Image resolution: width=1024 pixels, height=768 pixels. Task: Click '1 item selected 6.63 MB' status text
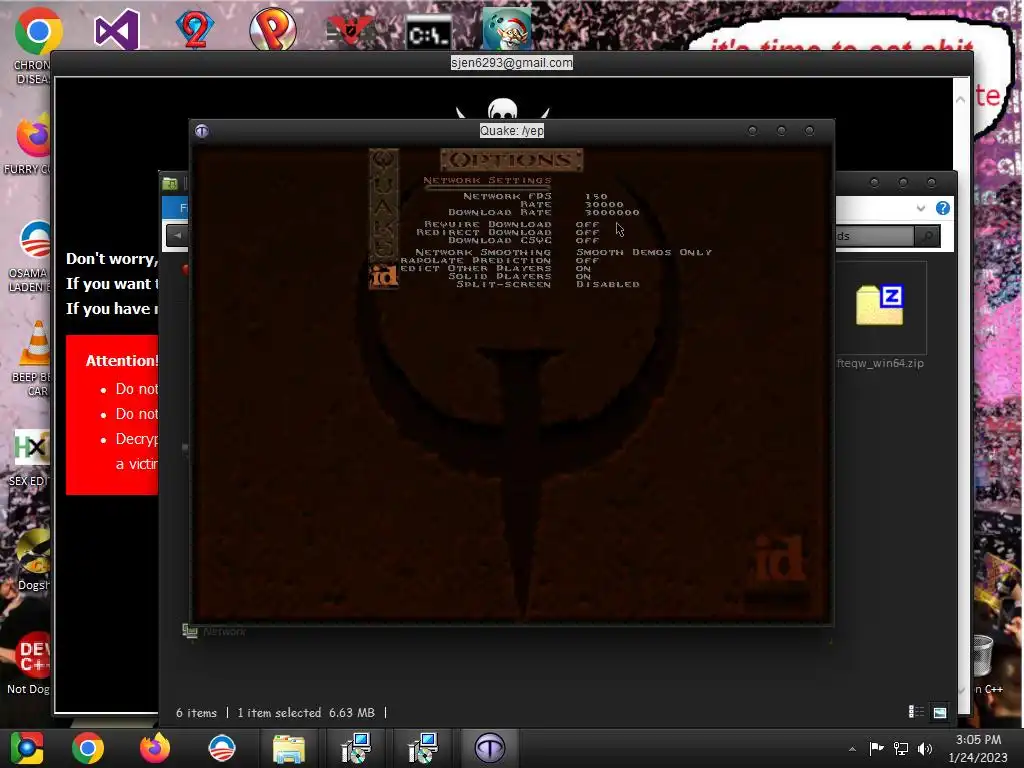point(306,712)
